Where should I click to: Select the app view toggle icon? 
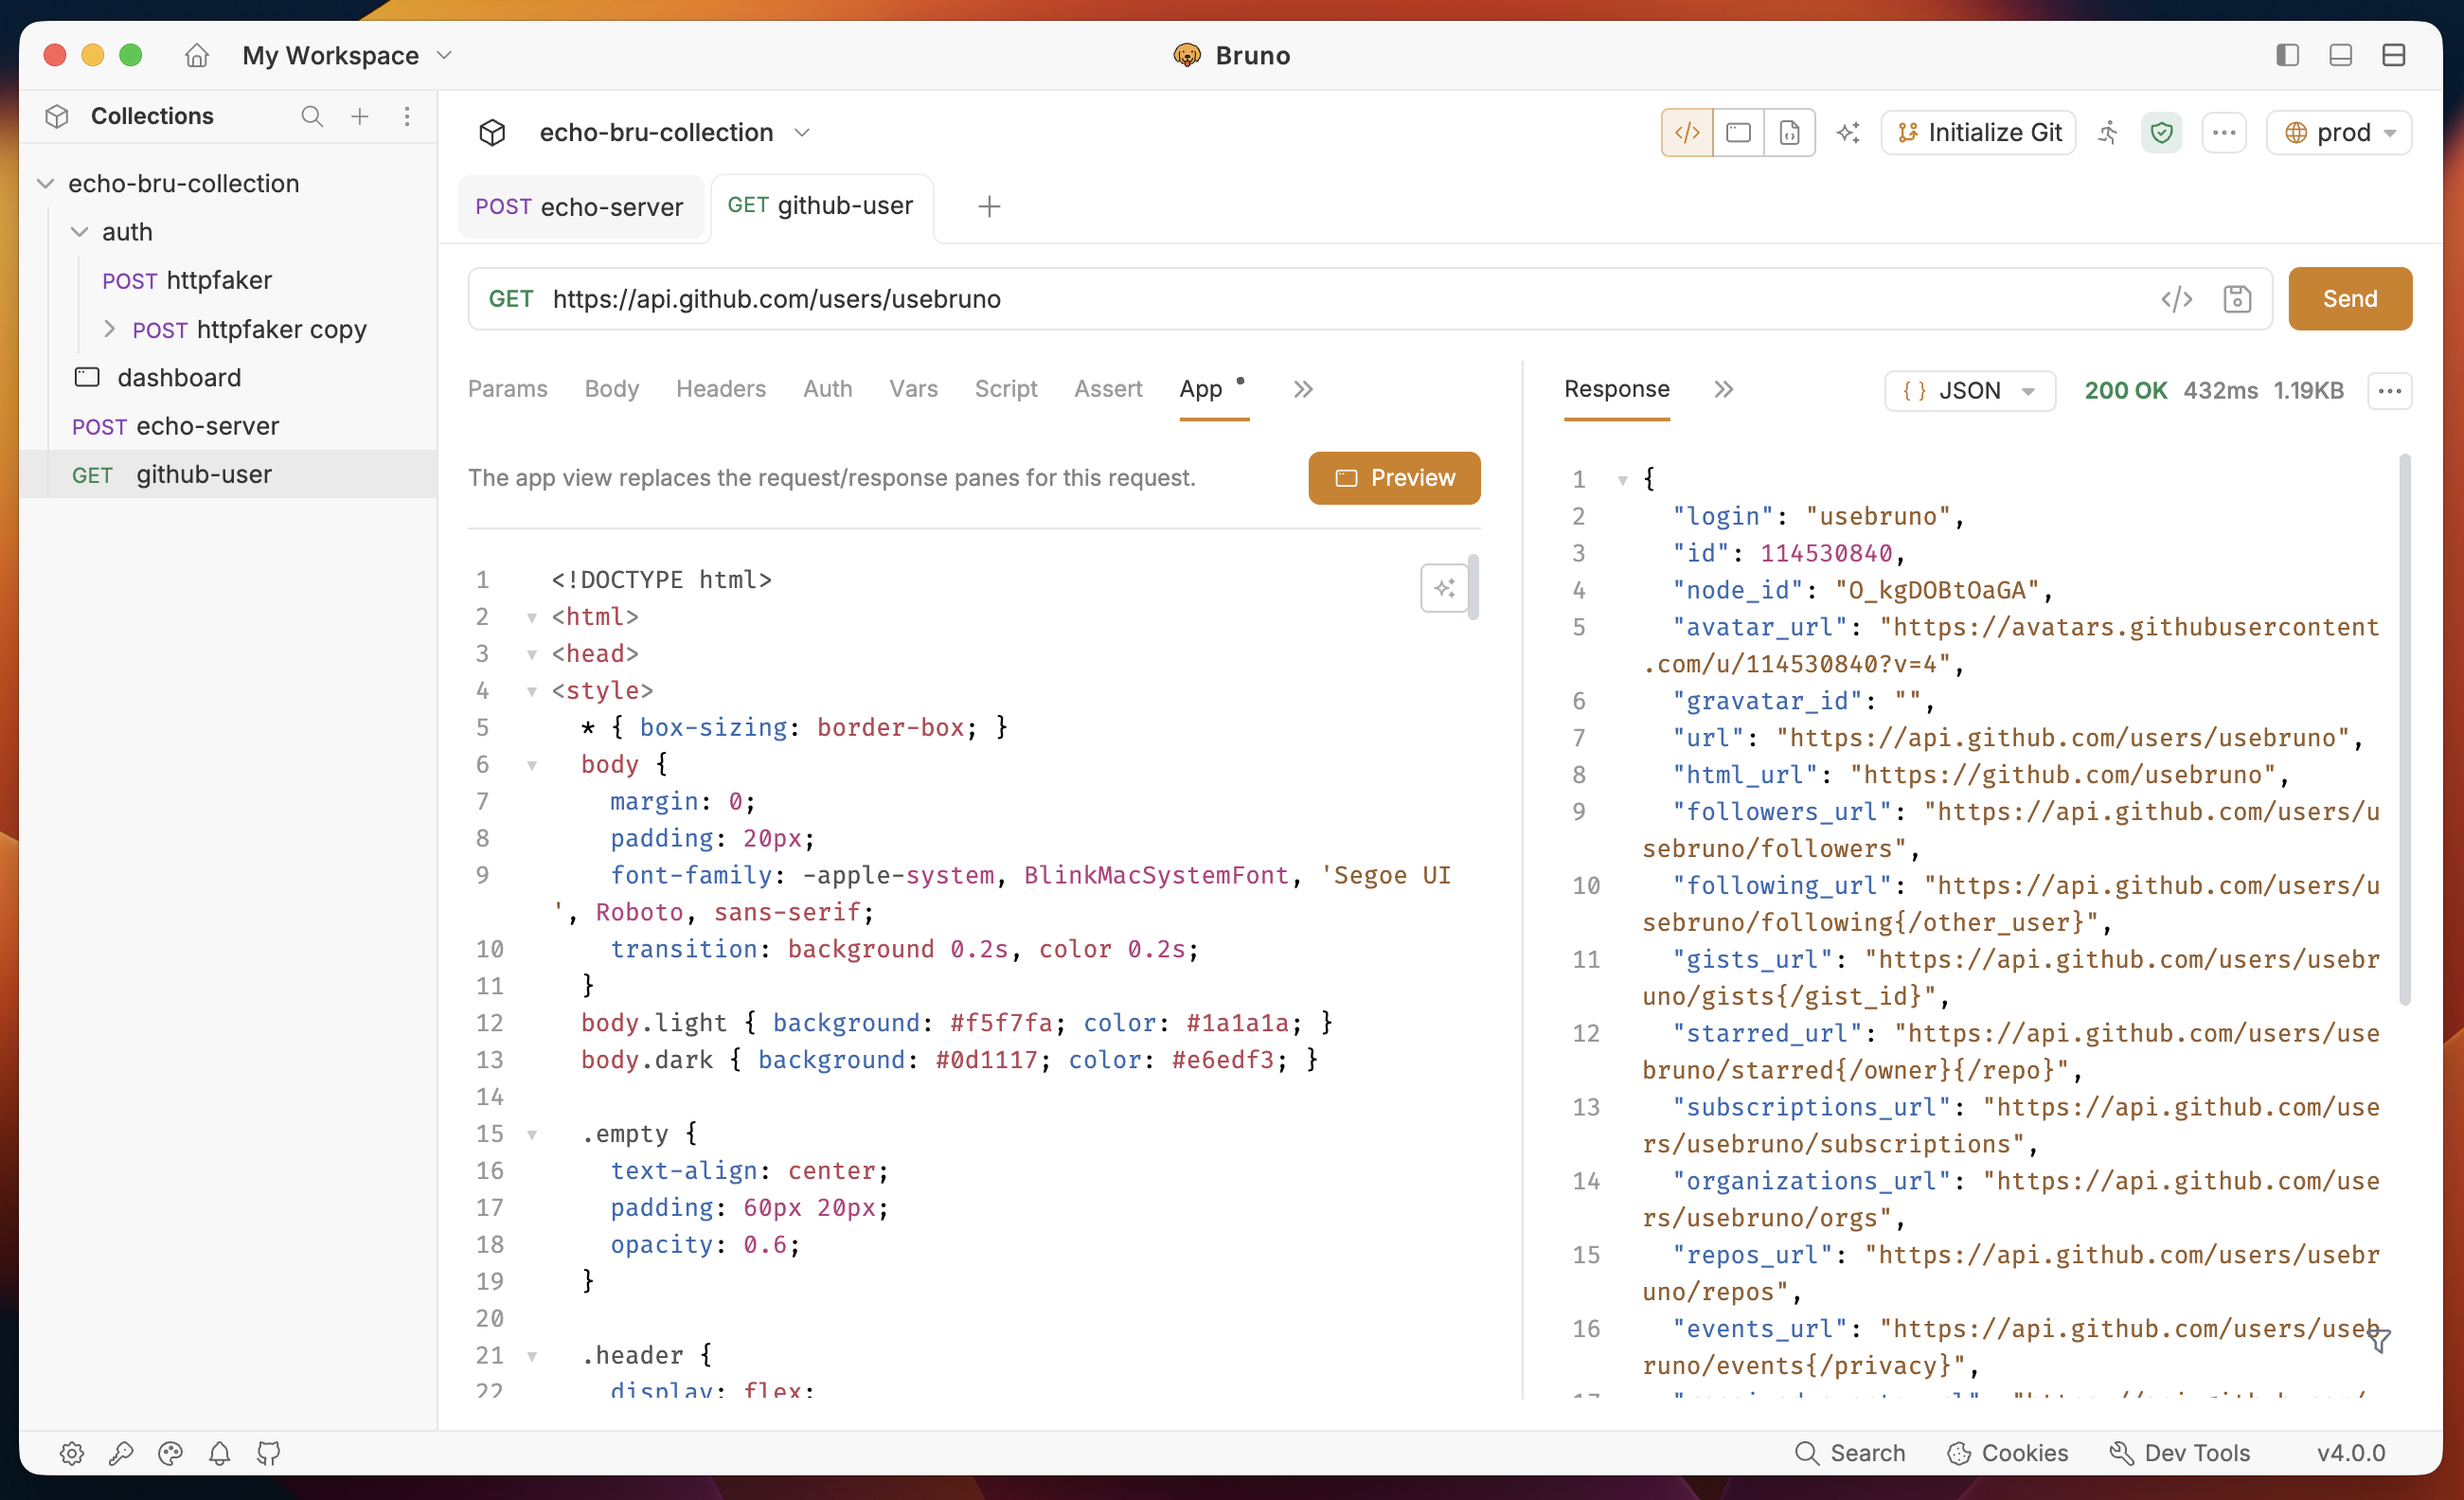point(1738,133)
